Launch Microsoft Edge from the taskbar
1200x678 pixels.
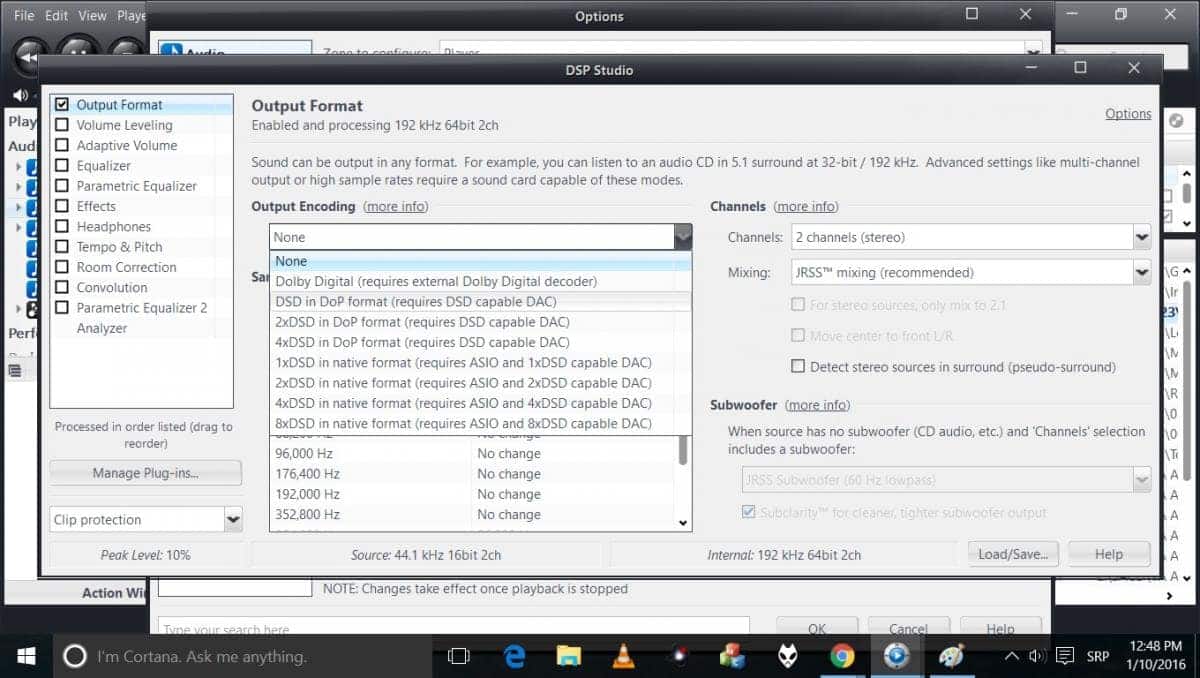515,657
